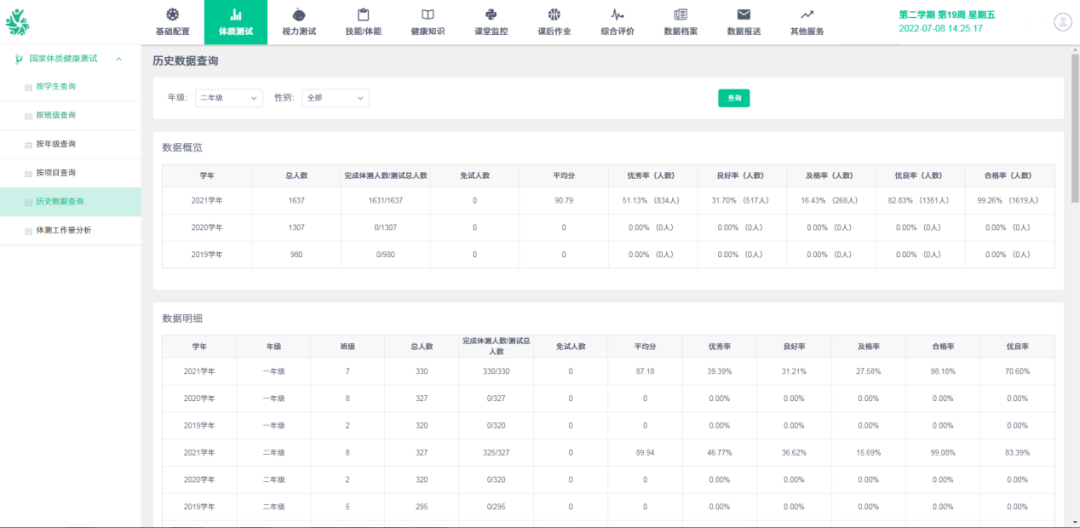This screenshot has width=1080, height=528.
Task: Select the 体质测试 bar chart icon
Action: click(236, 14)
